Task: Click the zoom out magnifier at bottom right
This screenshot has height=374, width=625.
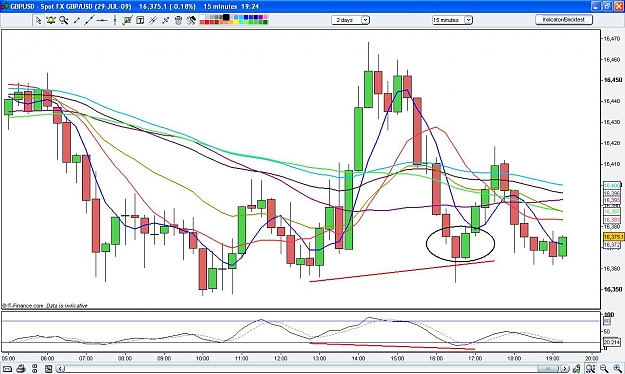Action: pos(604,368)
